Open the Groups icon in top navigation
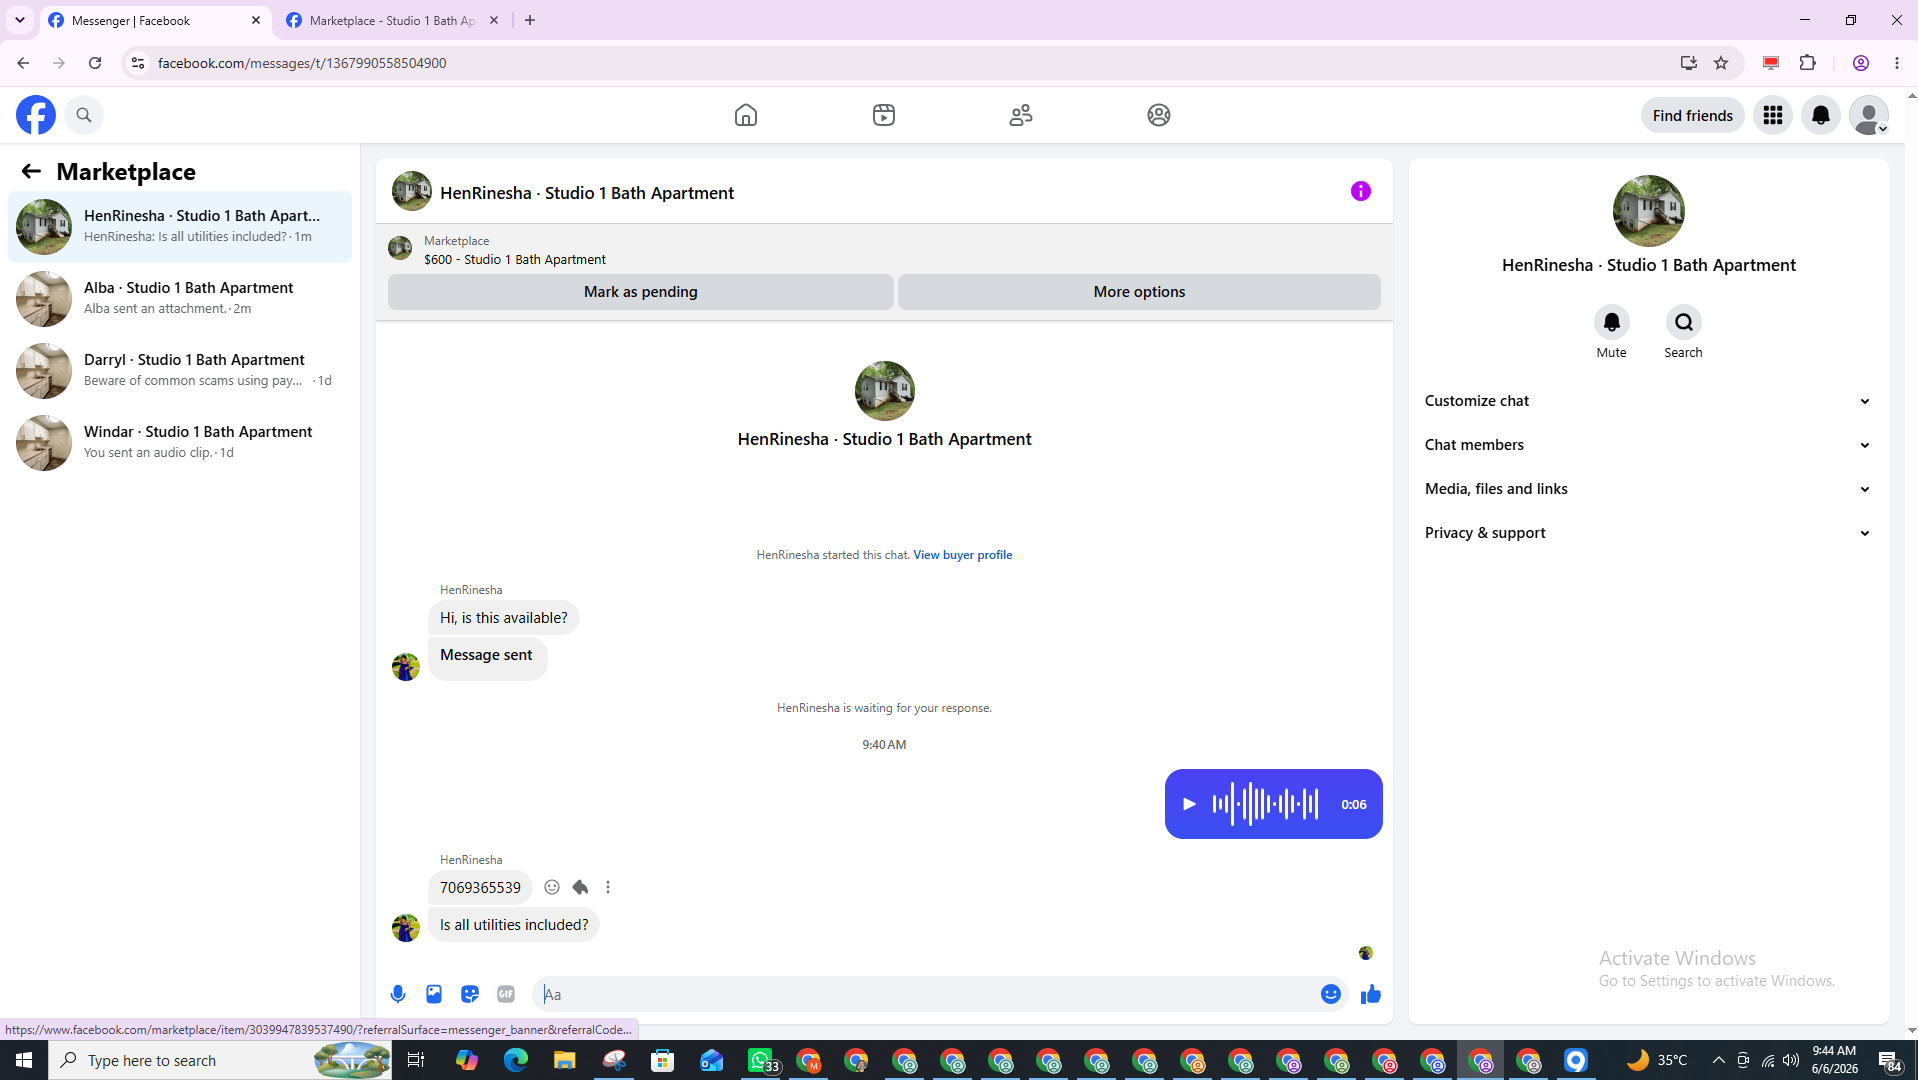The image size is (1918, 1080). coord(1159,115)
